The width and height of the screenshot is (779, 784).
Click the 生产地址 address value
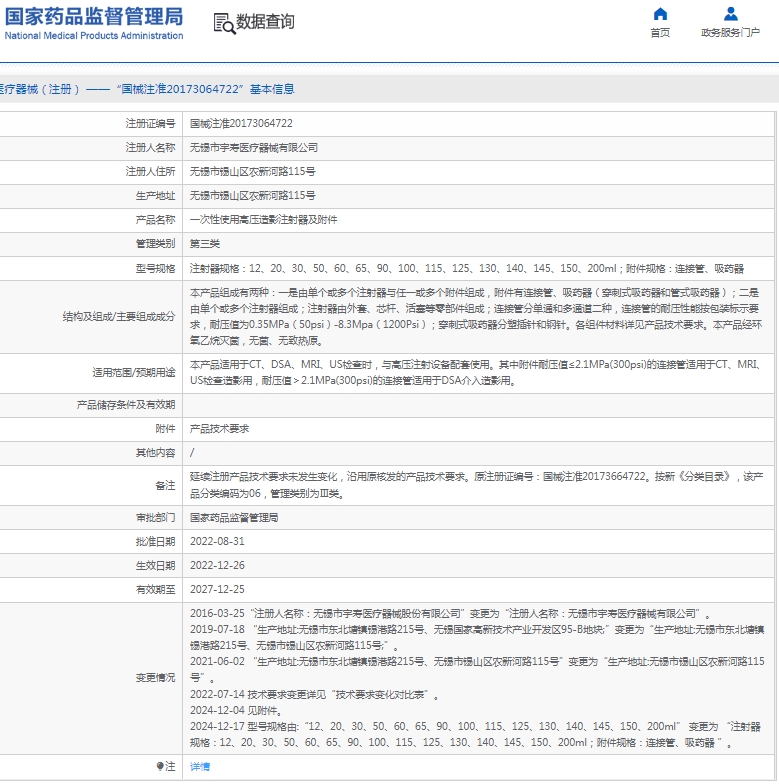252,196
